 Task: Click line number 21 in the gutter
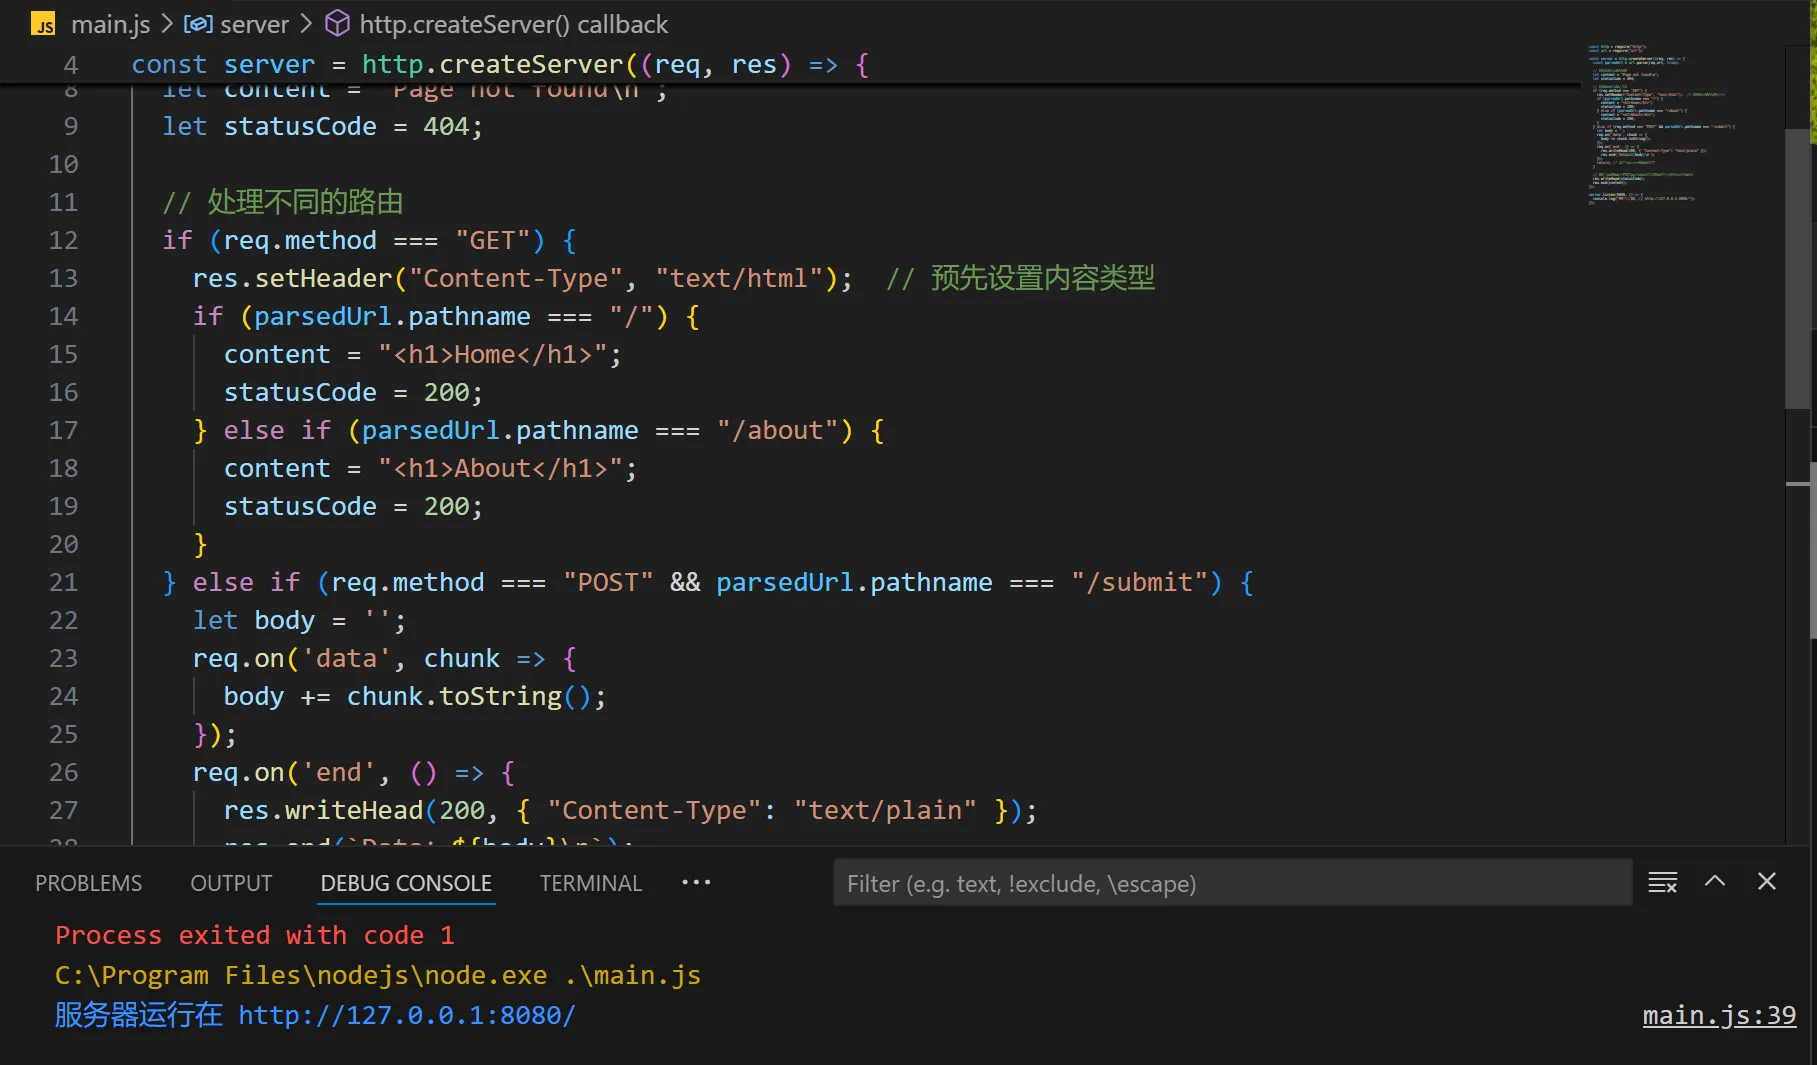point(63,582)
